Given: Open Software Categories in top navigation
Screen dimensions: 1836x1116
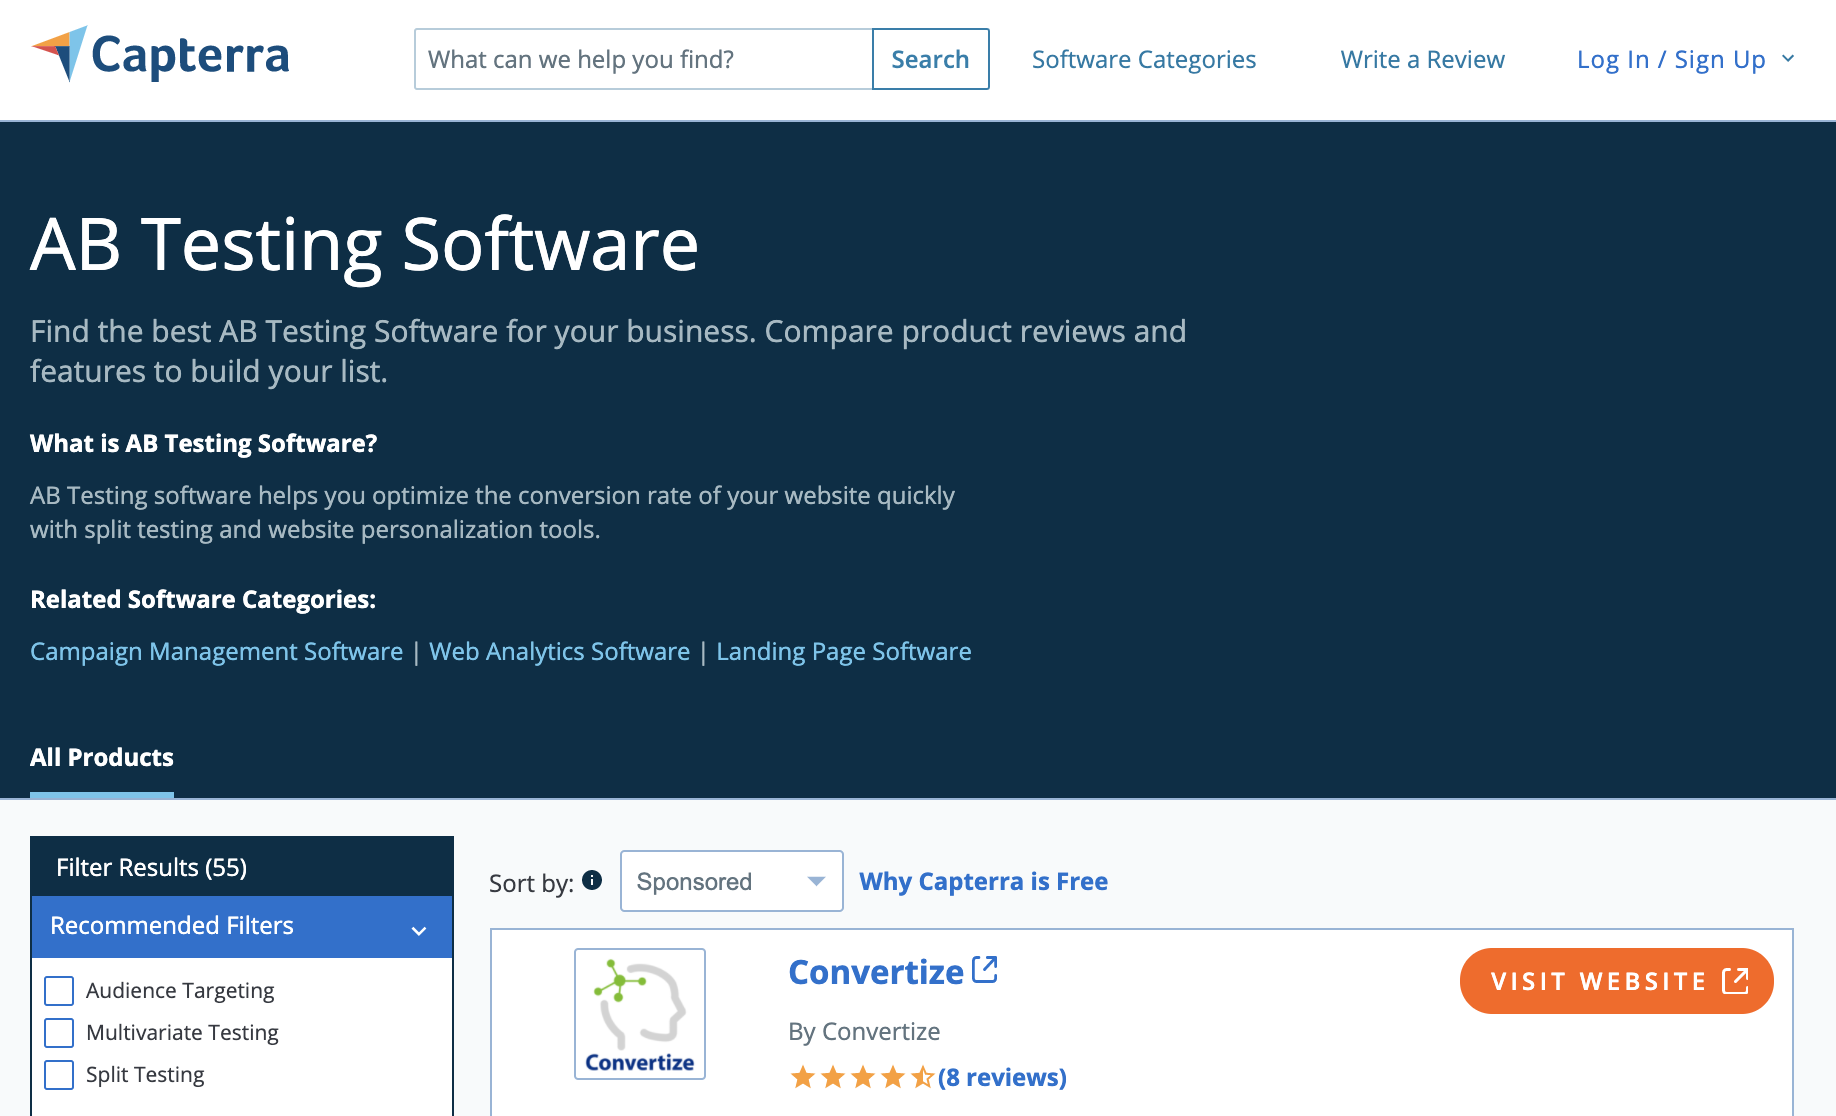Looking at the screenshot, I should 1143,59.
